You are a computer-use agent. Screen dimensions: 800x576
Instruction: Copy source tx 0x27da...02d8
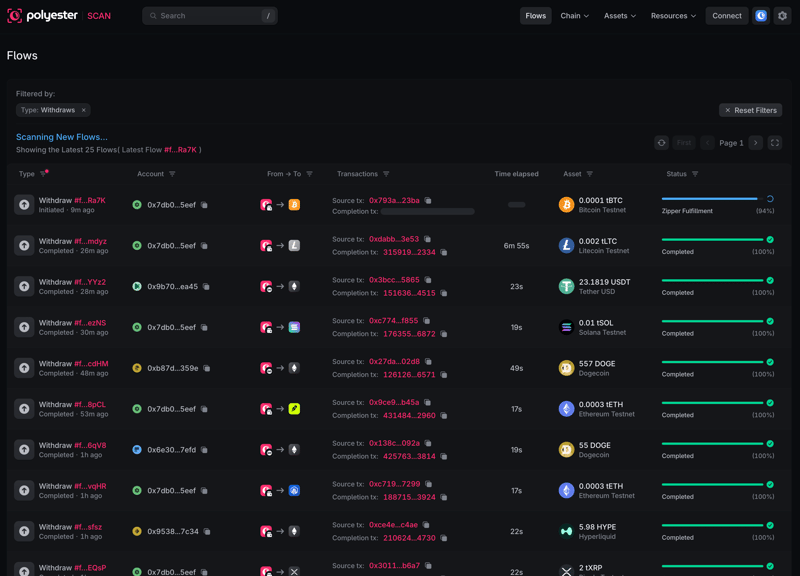(x=428, y=362)
